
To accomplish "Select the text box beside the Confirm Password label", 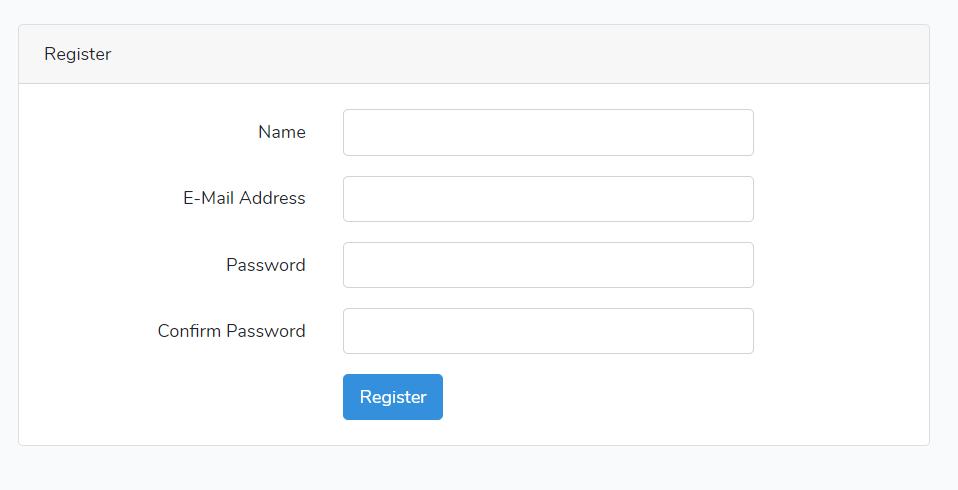I will pyautogui.click(x=548, y=331).
